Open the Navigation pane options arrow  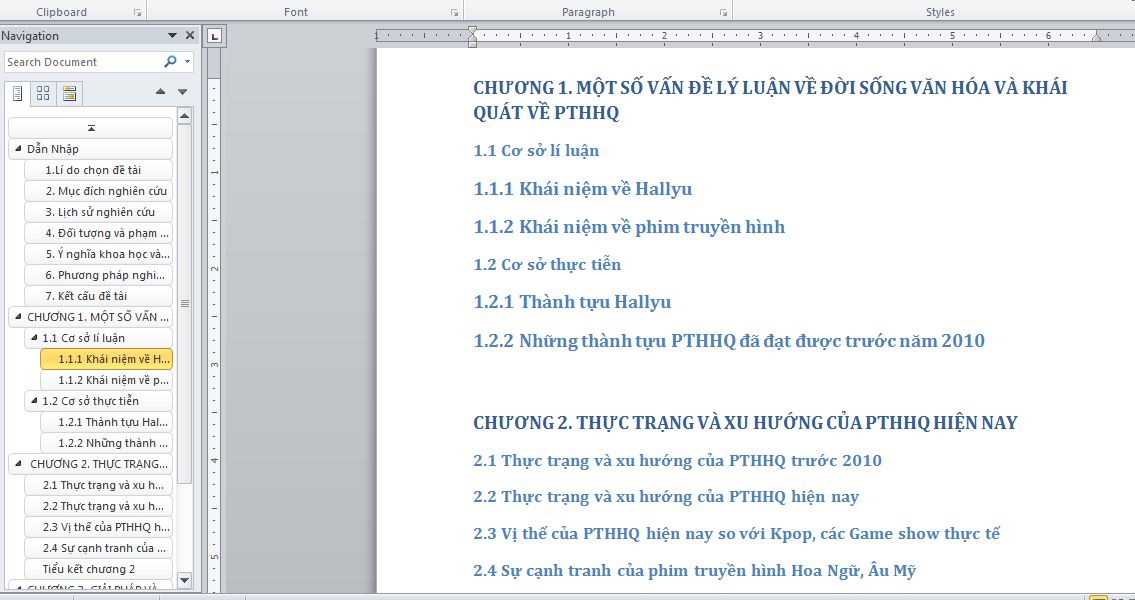pos(172,35)
